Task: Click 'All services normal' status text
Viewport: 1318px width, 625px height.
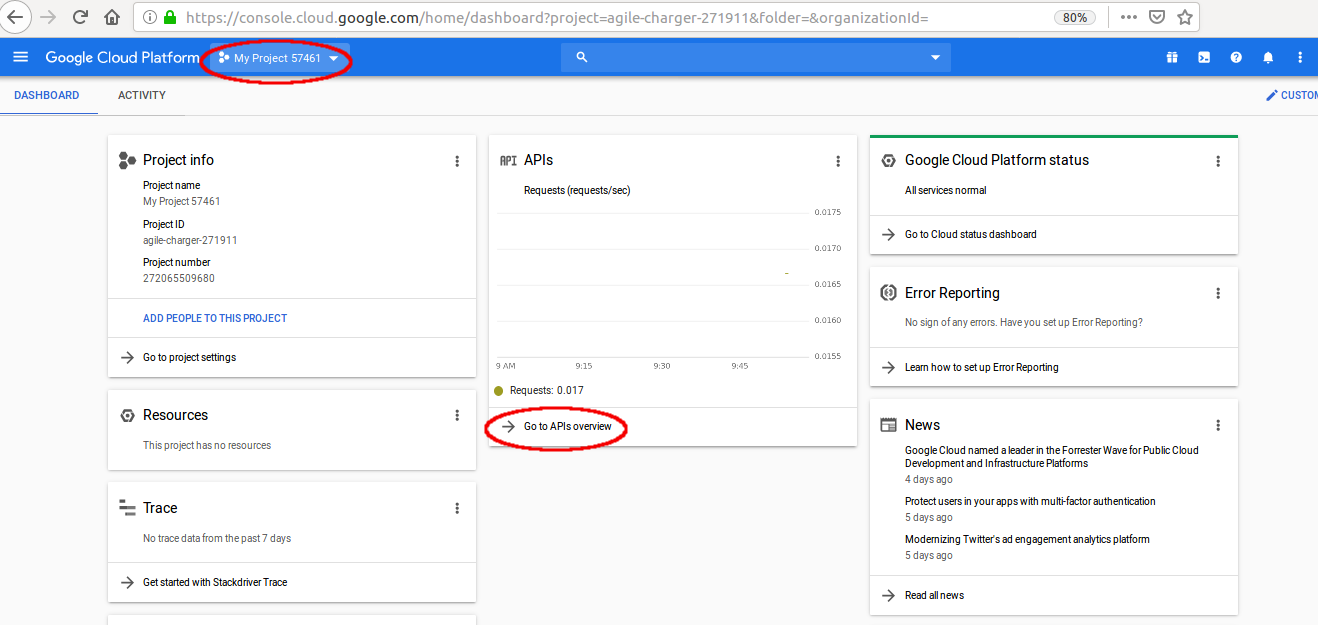Action: (x=946, y=190)
